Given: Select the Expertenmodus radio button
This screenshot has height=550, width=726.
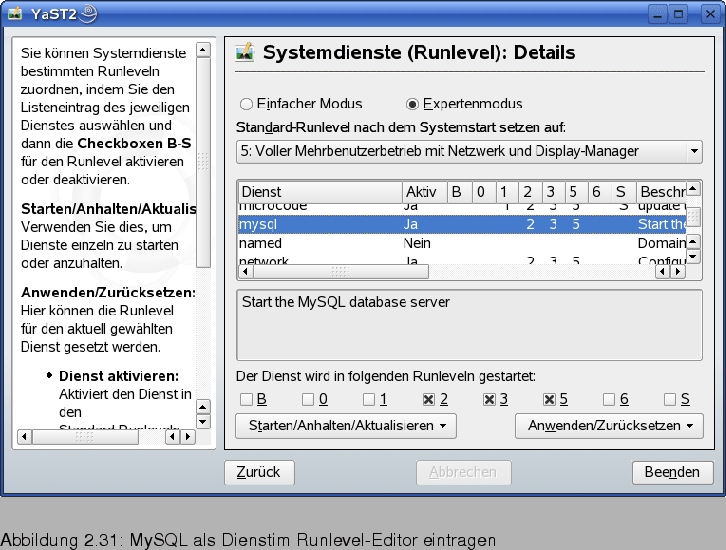Looking at the screenshot, I should tap(412, 104).
